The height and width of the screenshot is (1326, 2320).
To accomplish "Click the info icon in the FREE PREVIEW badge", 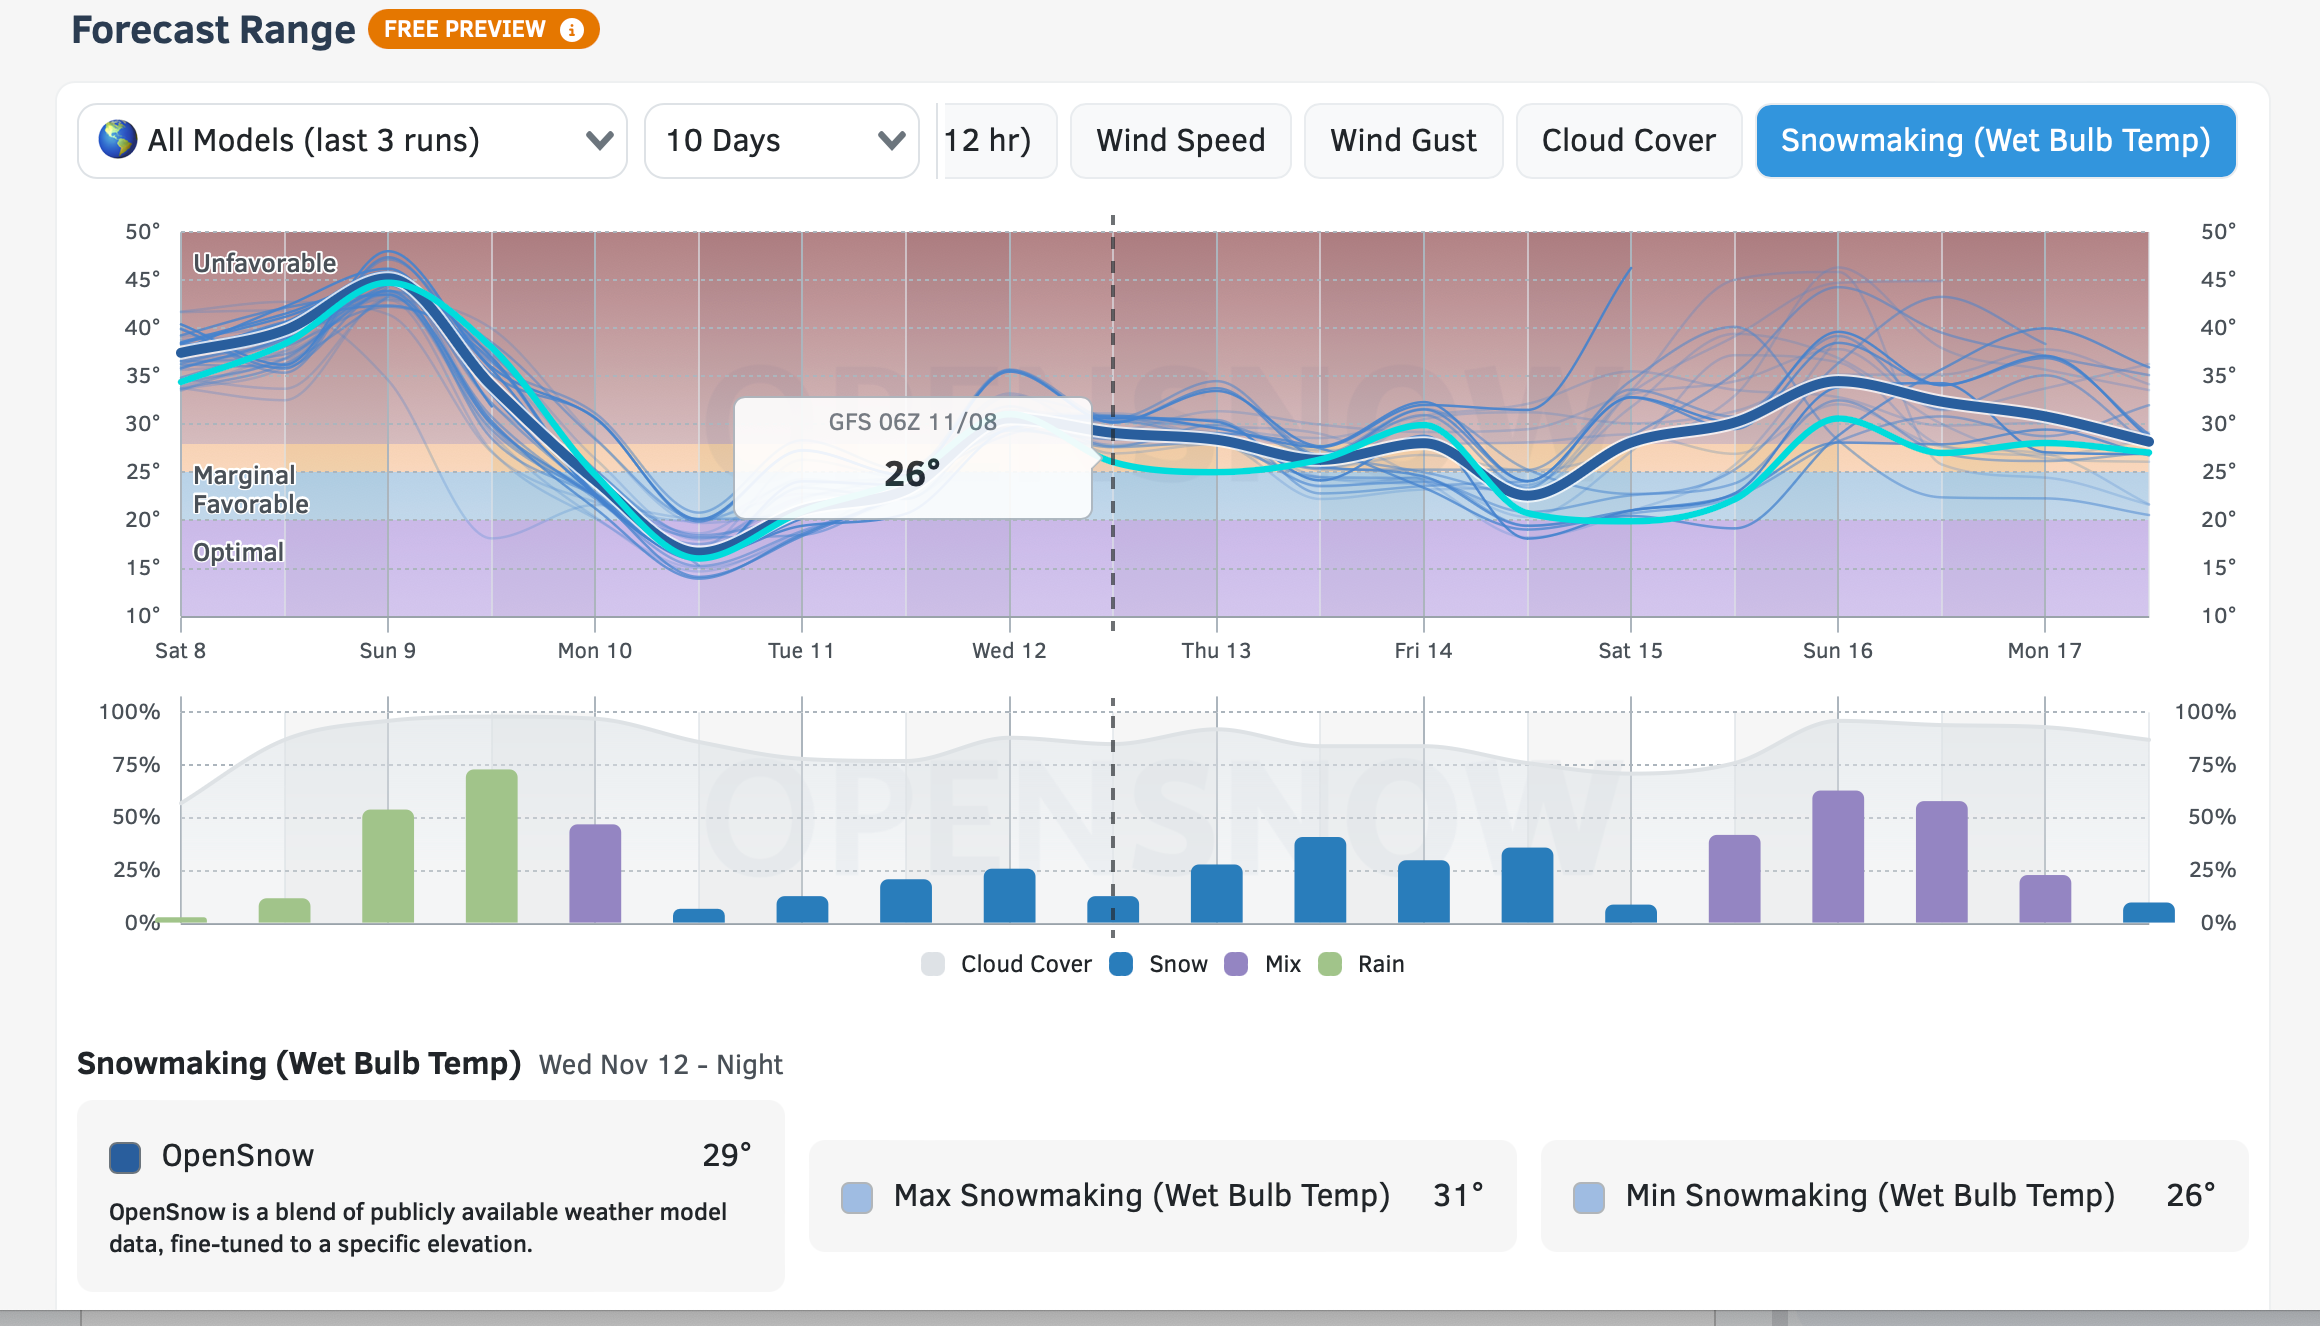I will (573, 29).
